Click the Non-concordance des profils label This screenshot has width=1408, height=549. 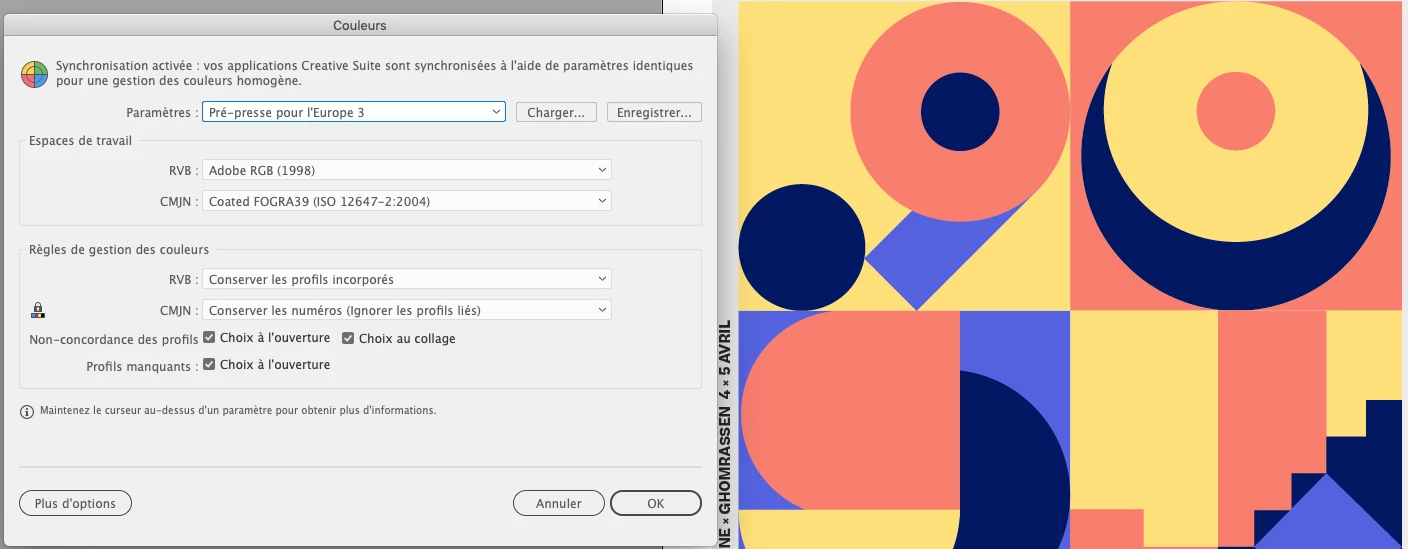tap(114, 339)
